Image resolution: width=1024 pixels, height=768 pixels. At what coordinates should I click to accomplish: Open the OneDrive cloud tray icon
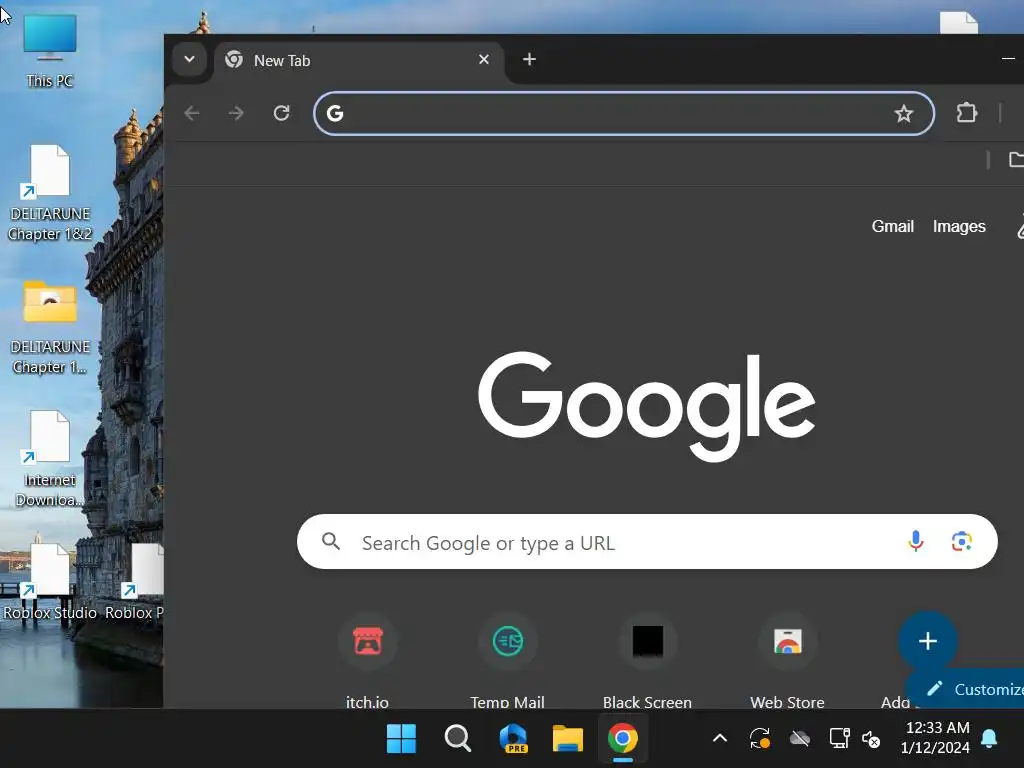[799, 739]
